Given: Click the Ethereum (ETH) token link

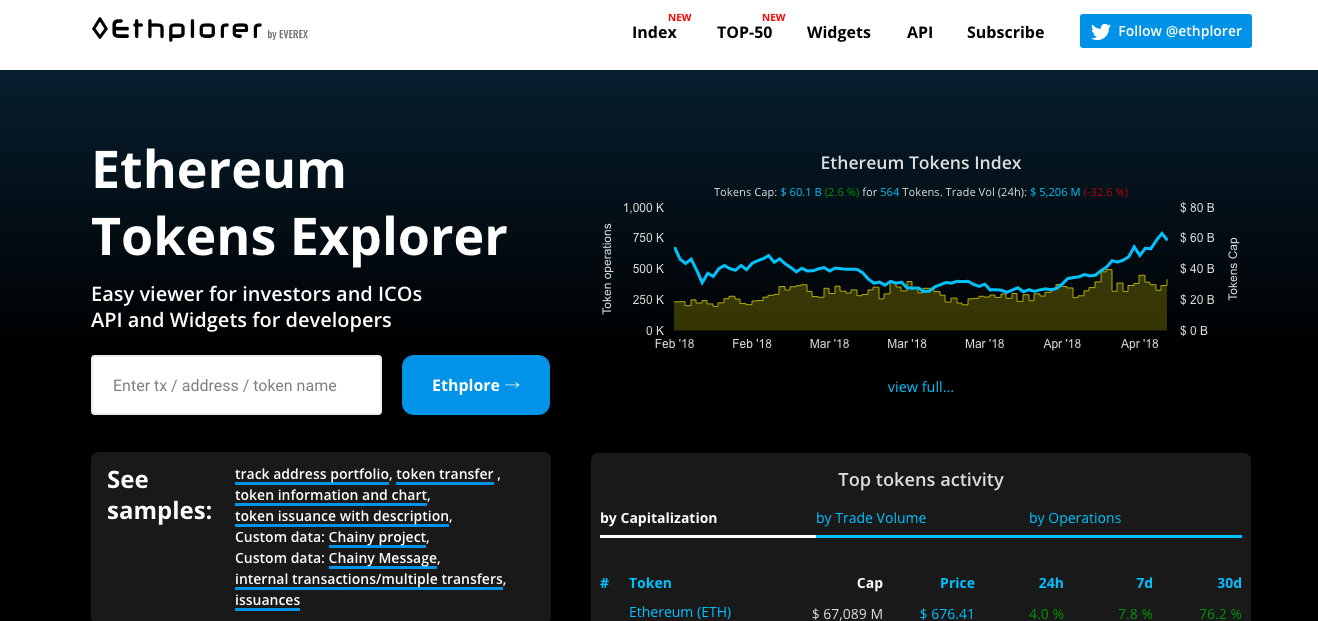Looking at the screenshot, I should (x=679, y=612).
